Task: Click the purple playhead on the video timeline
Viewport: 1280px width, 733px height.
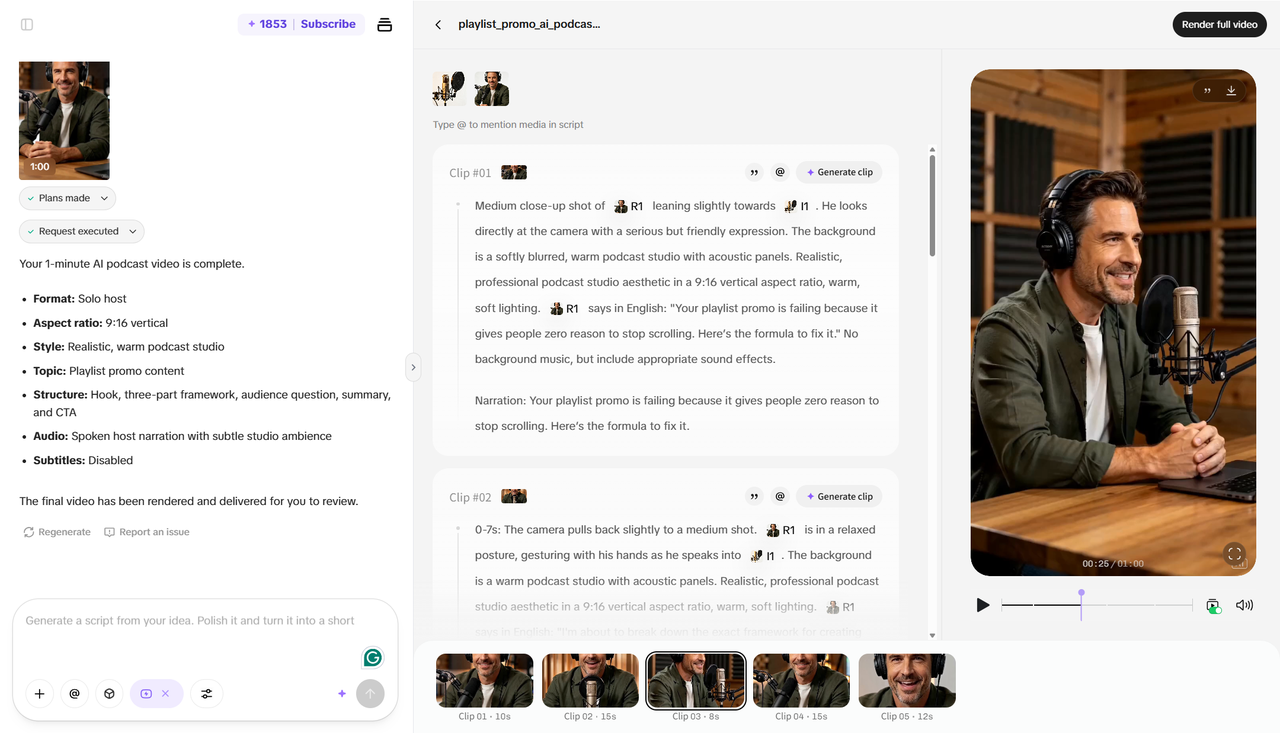Action: tap(1081, 604)
